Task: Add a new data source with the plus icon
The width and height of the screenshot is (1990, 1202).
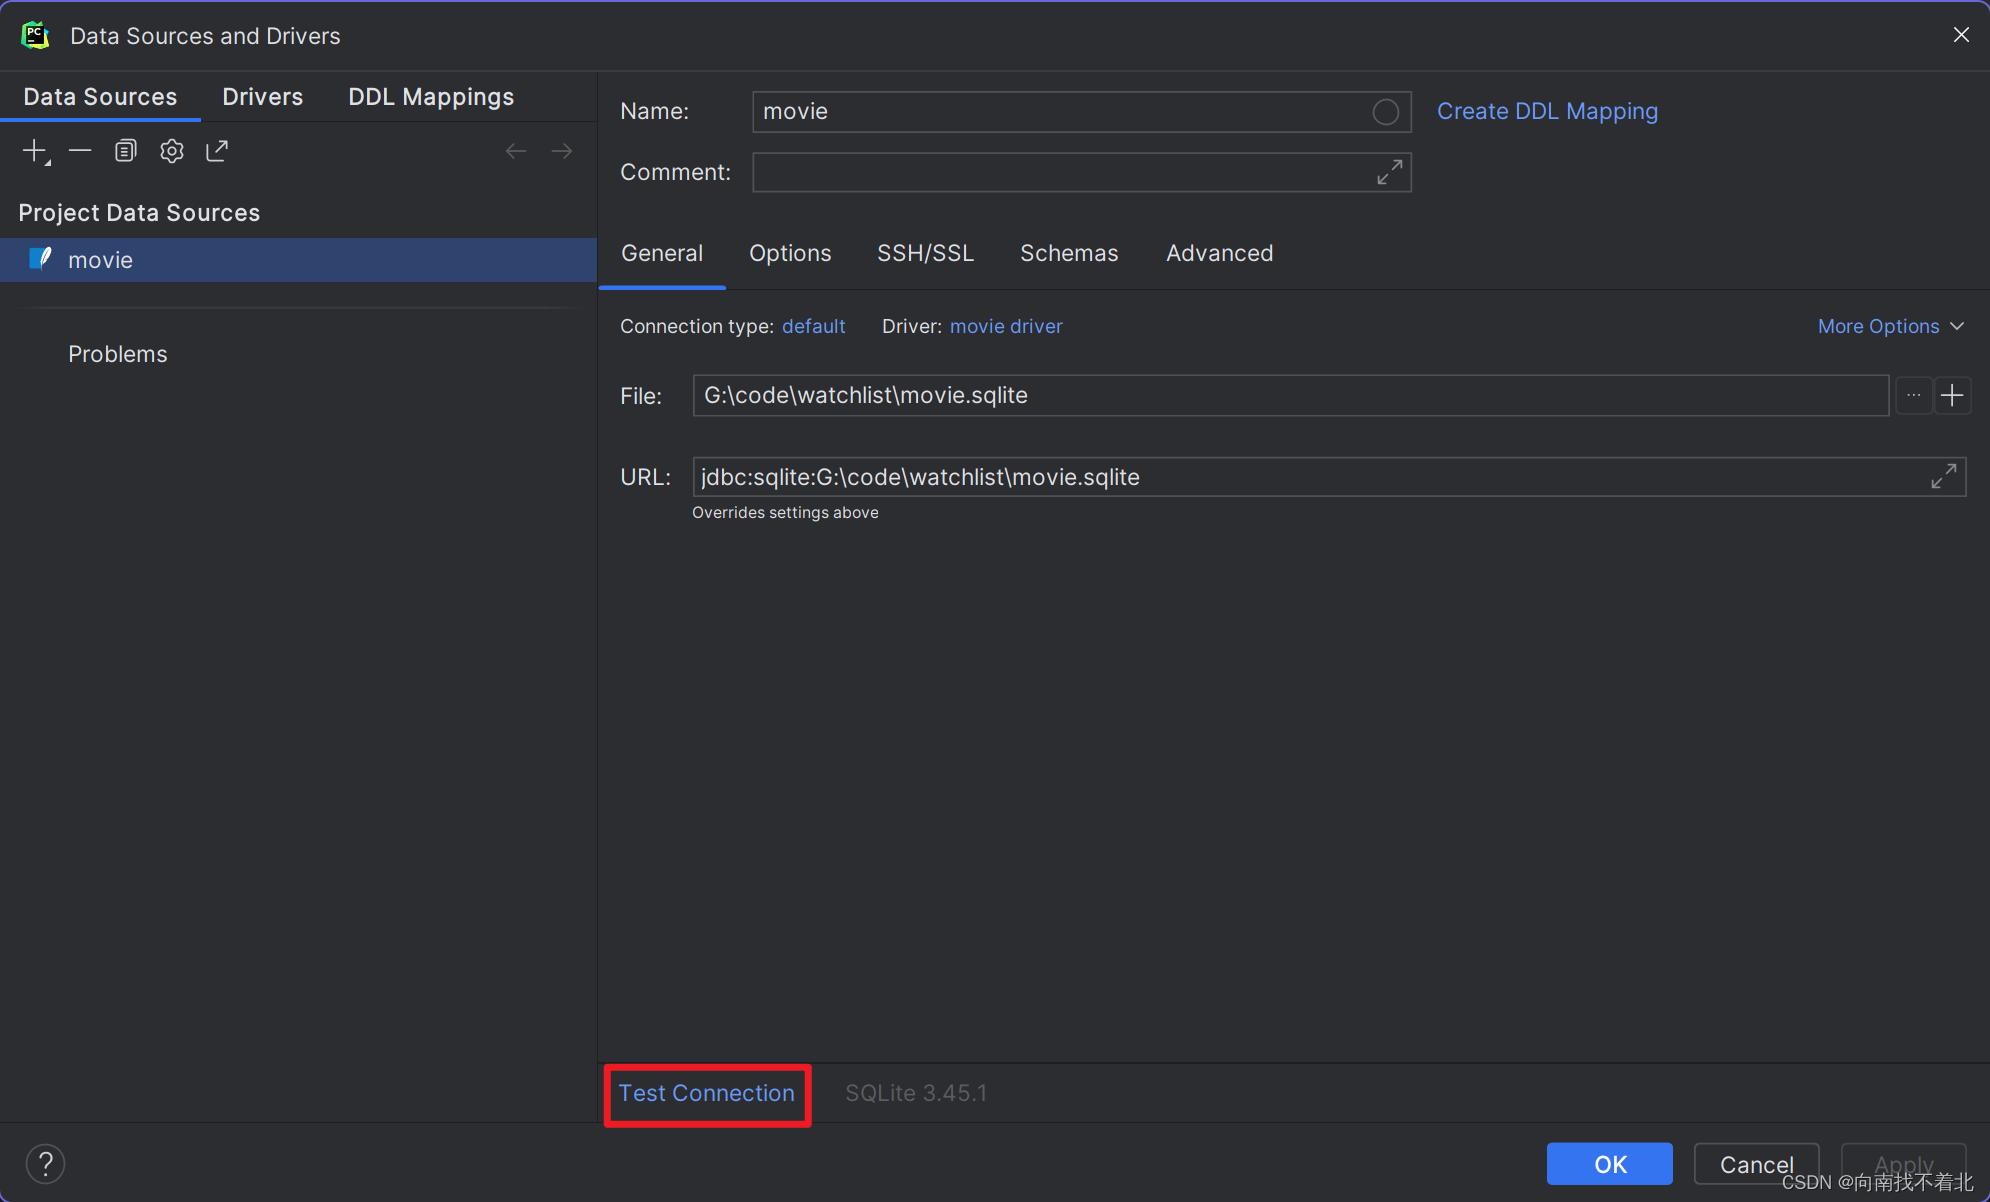Action: pos(33,150)
